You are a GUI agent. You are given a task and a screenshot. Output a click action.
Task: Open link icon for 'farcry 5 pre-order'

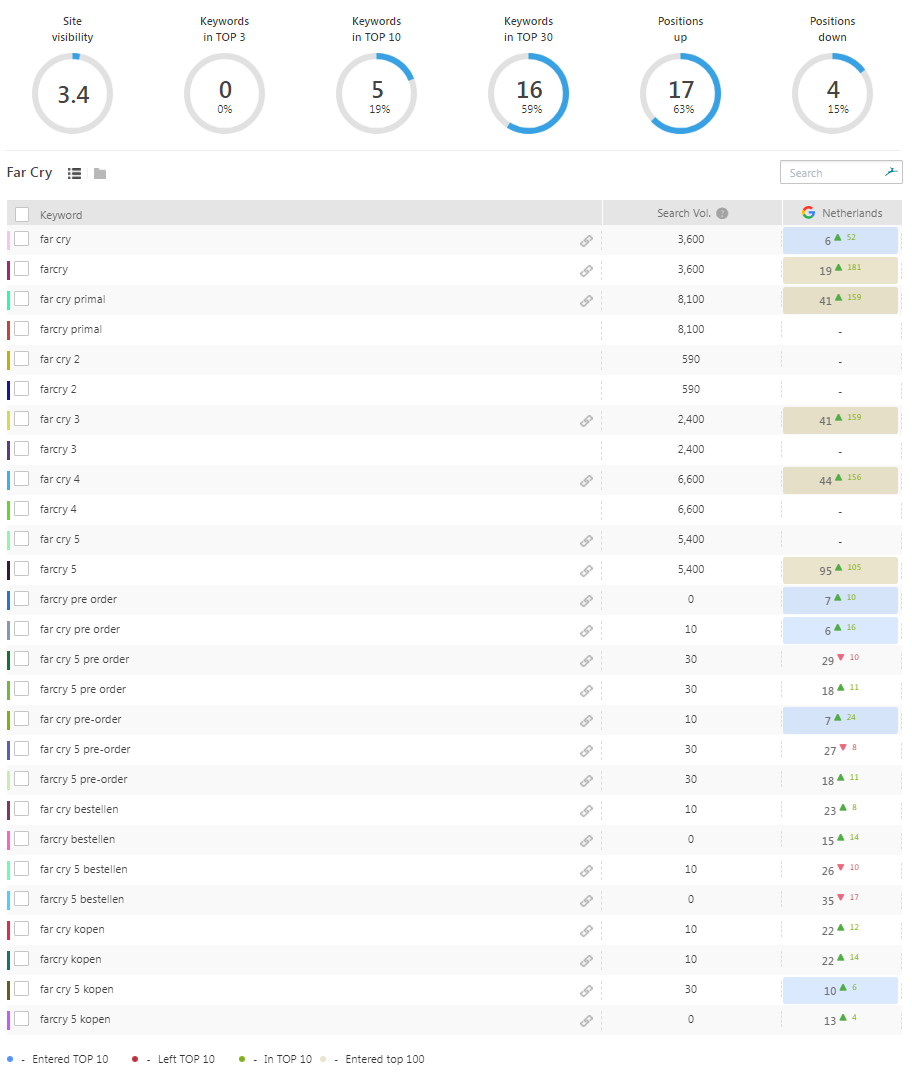(586, 781)
